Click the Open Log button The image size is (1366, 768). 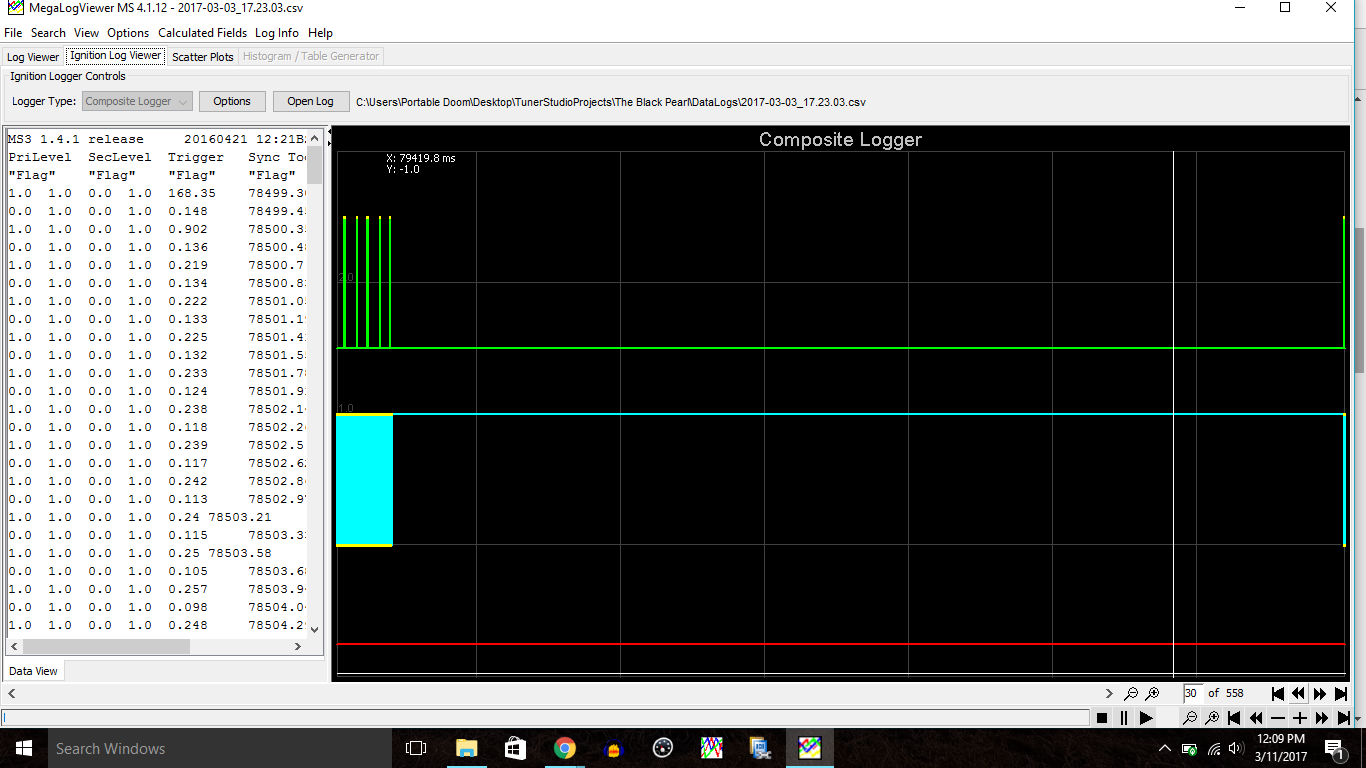(310, 101)
